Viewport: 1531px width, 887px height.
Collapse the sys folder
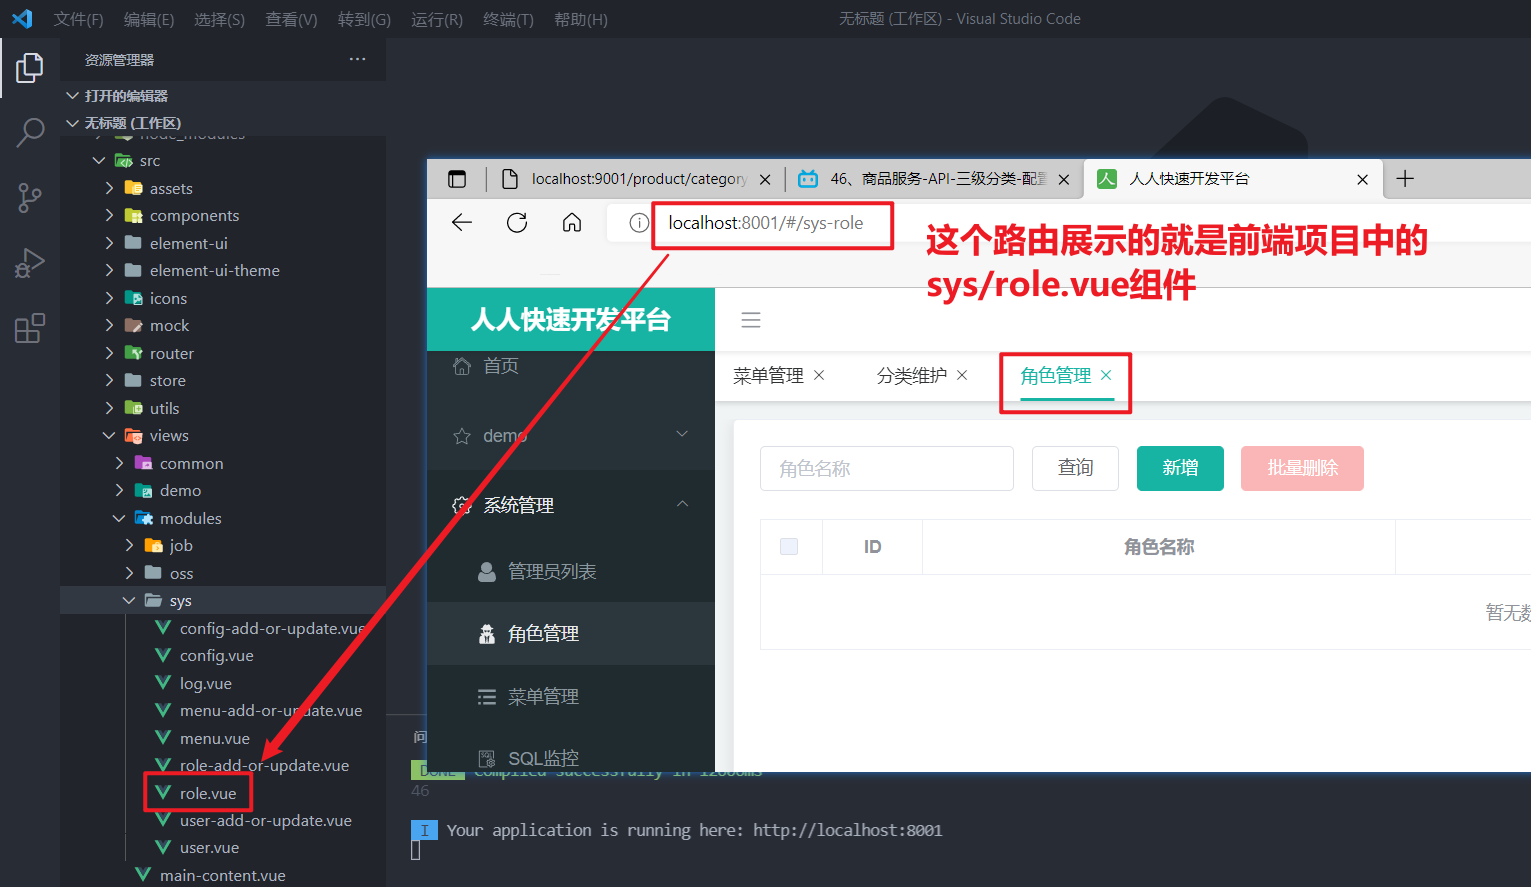point(180,601)
